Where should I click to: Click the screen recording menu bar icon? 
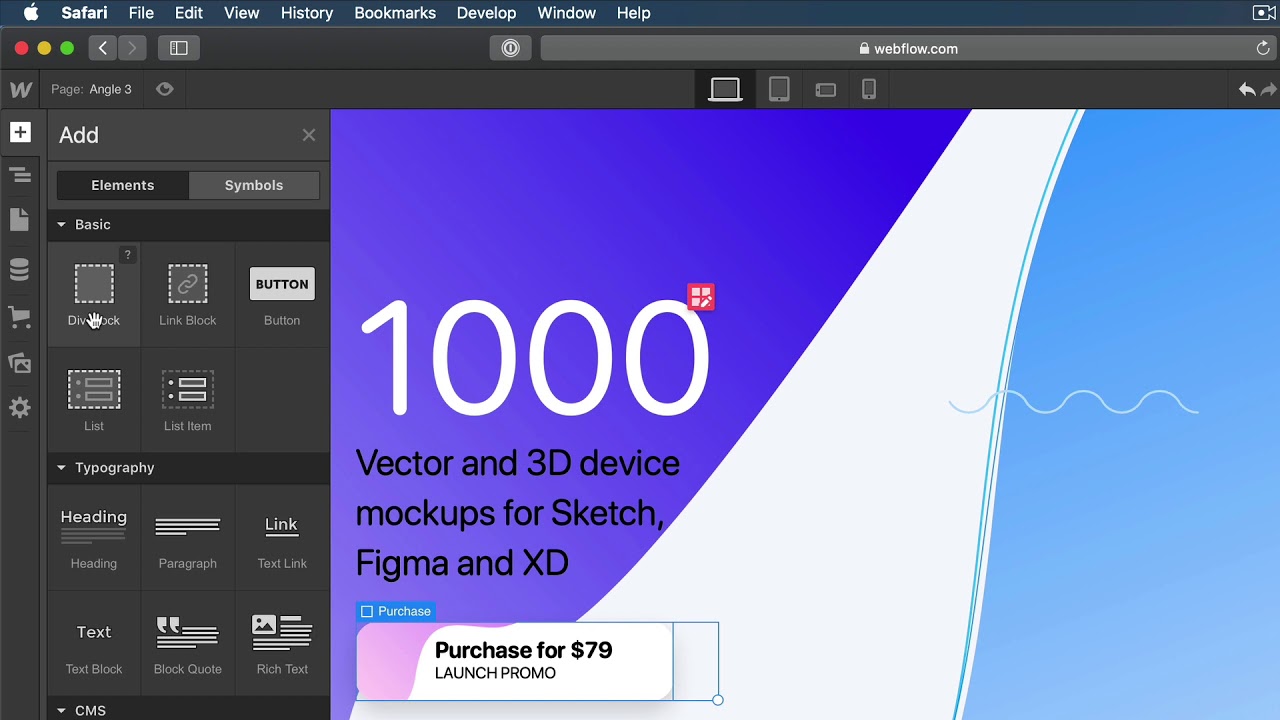[x=1264, y=13]
